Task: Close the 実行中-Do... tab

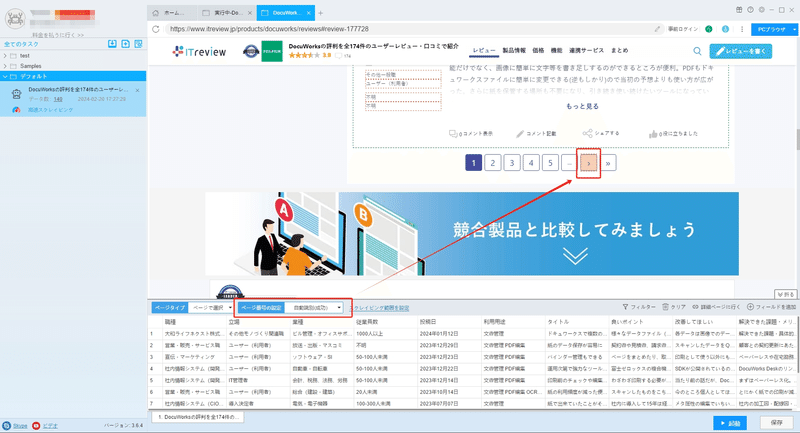Action: pyautogui.click(x=249, y=13)
